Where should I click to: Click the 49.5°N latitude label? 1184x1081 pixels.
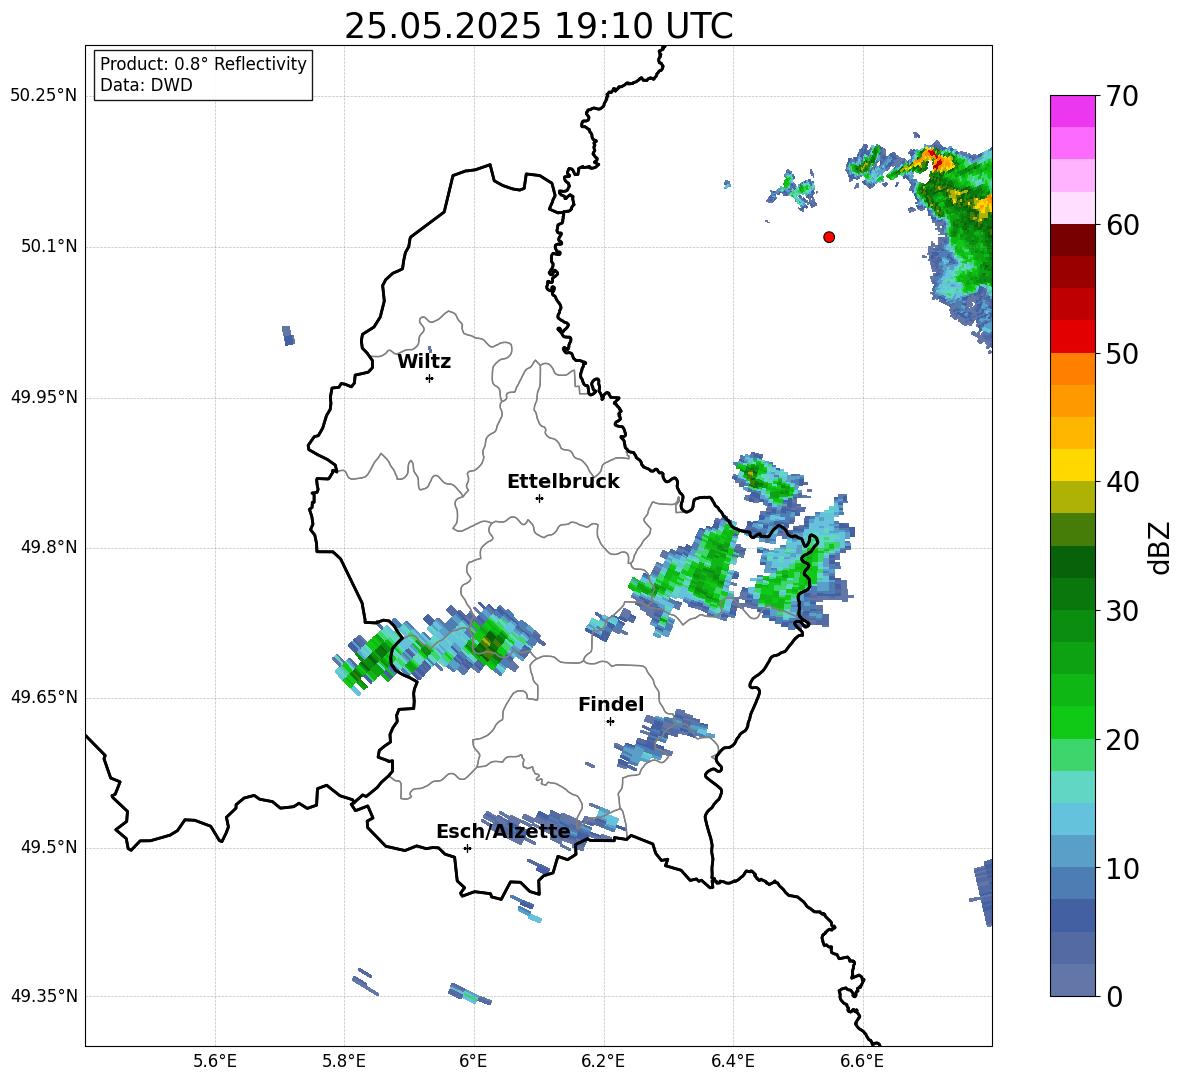coord(49,847)
